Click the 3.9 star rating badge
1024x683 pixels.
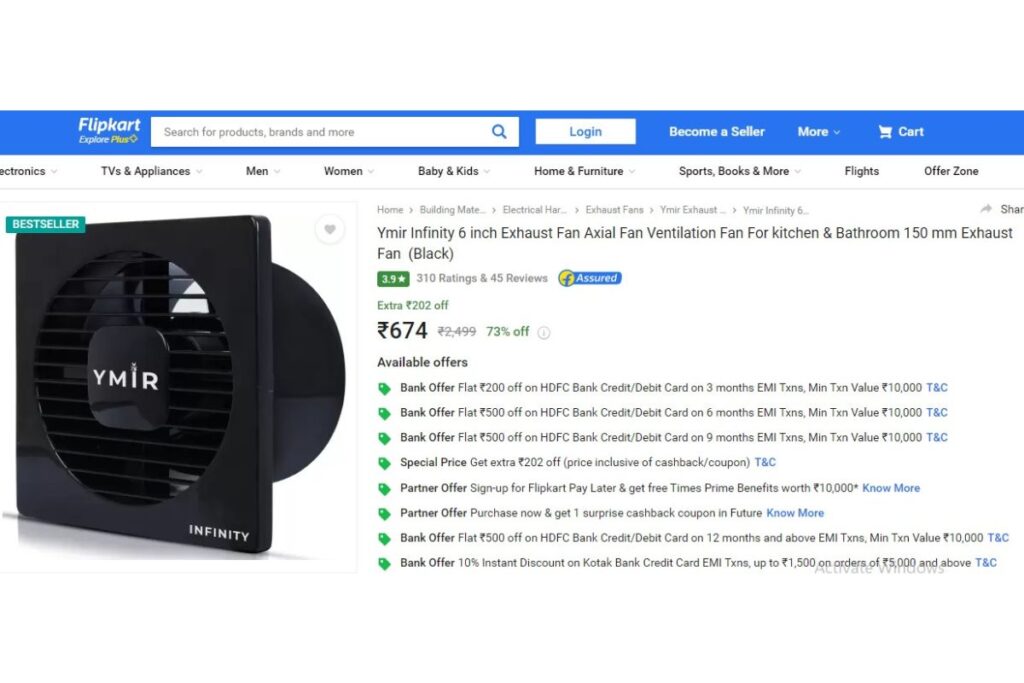tap(393, 279)
